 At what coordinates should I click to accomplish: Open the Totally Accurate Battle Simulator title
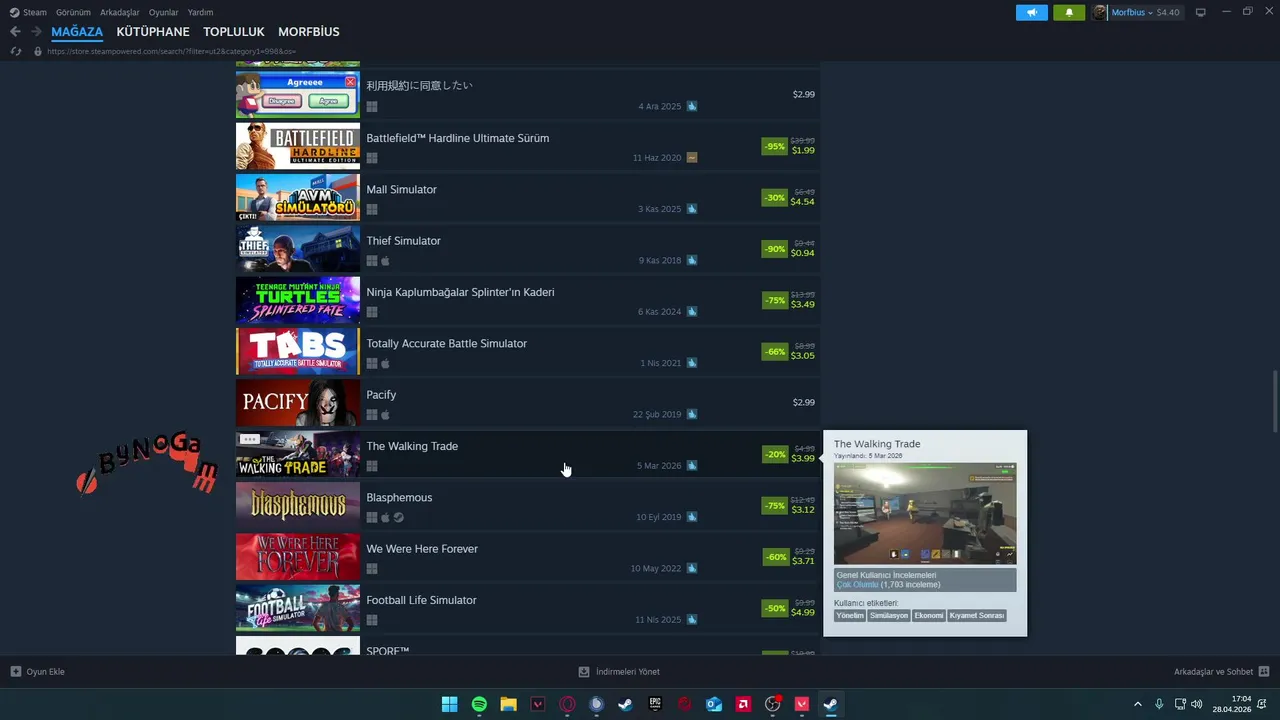[x=446, y=343]
